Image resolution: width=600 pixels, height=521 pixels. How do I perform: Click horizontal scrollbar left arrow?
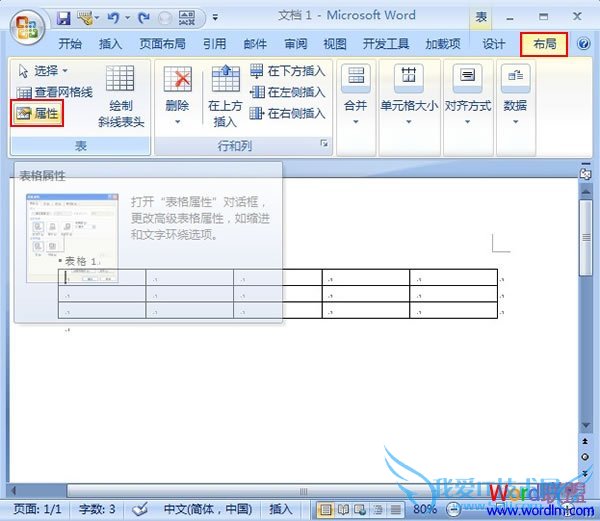13,490
